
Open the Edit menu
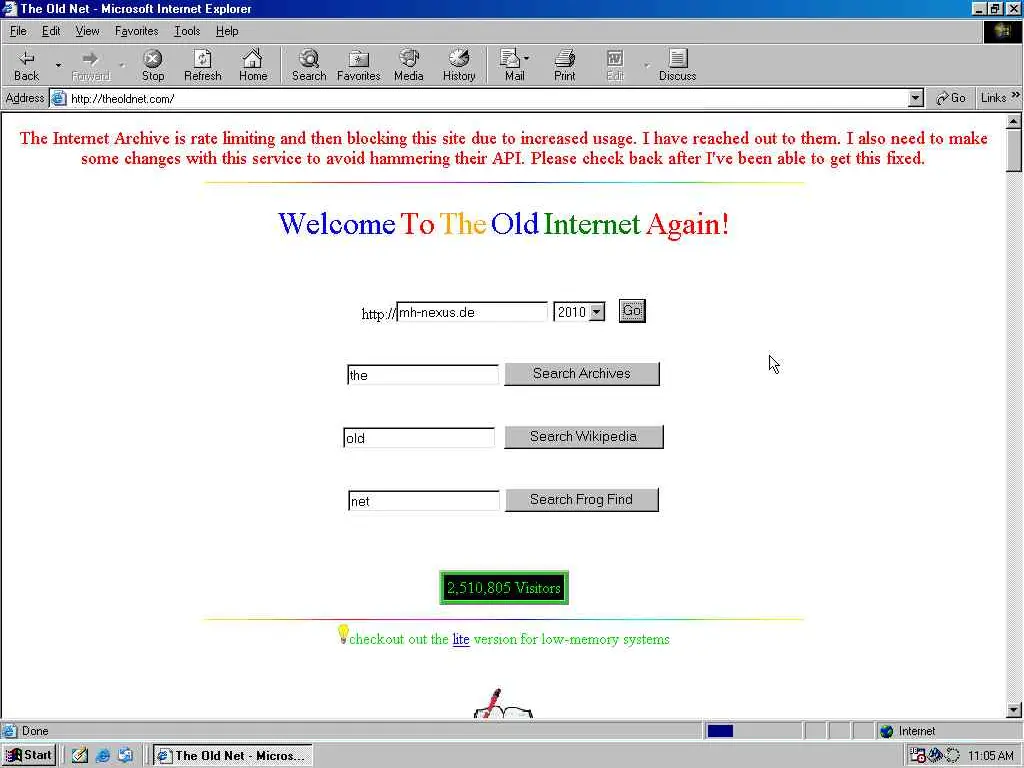tap(51, 31)
